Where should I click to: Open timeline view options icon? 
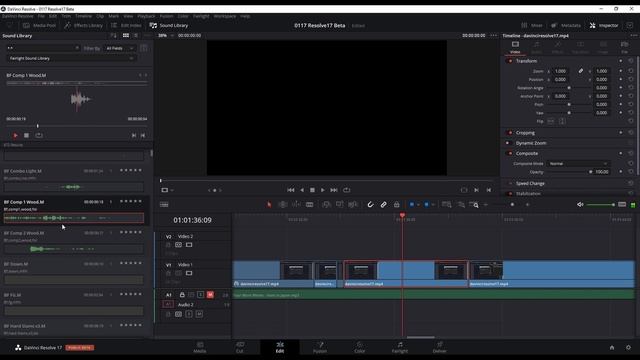click(164, 204)
